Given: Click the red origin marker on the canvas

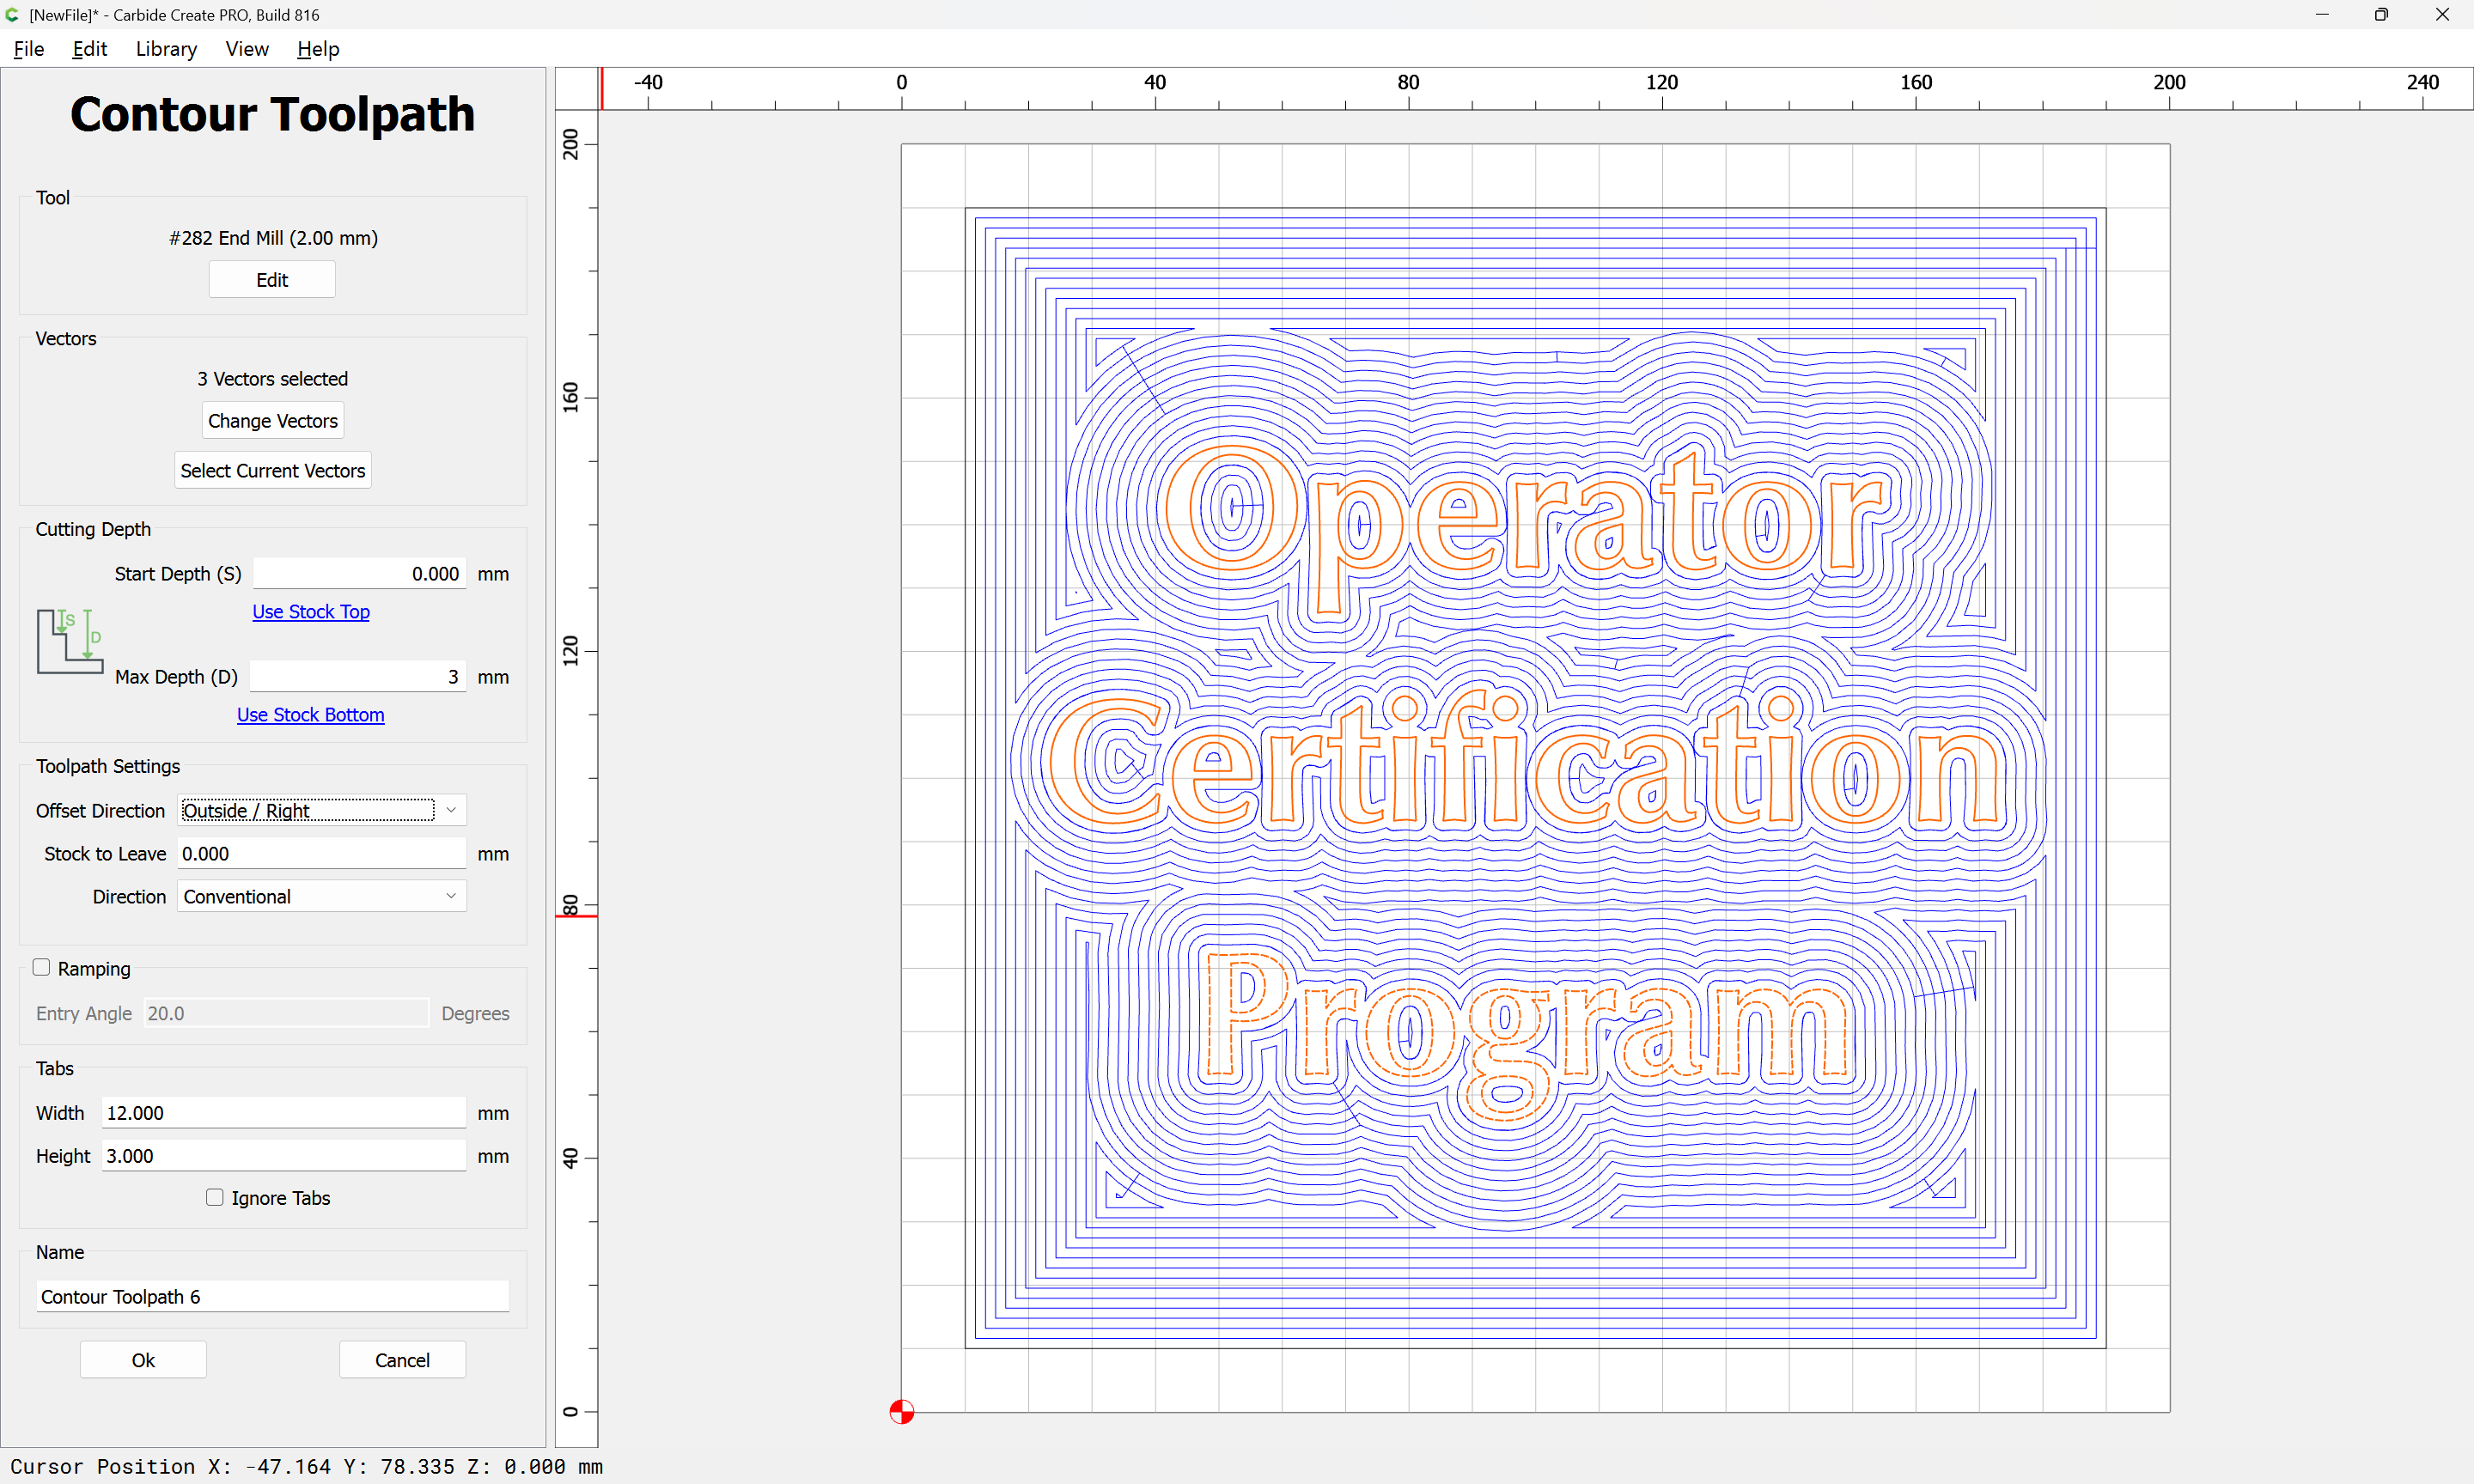Looking at the screenshot, I should (901, 1411).
